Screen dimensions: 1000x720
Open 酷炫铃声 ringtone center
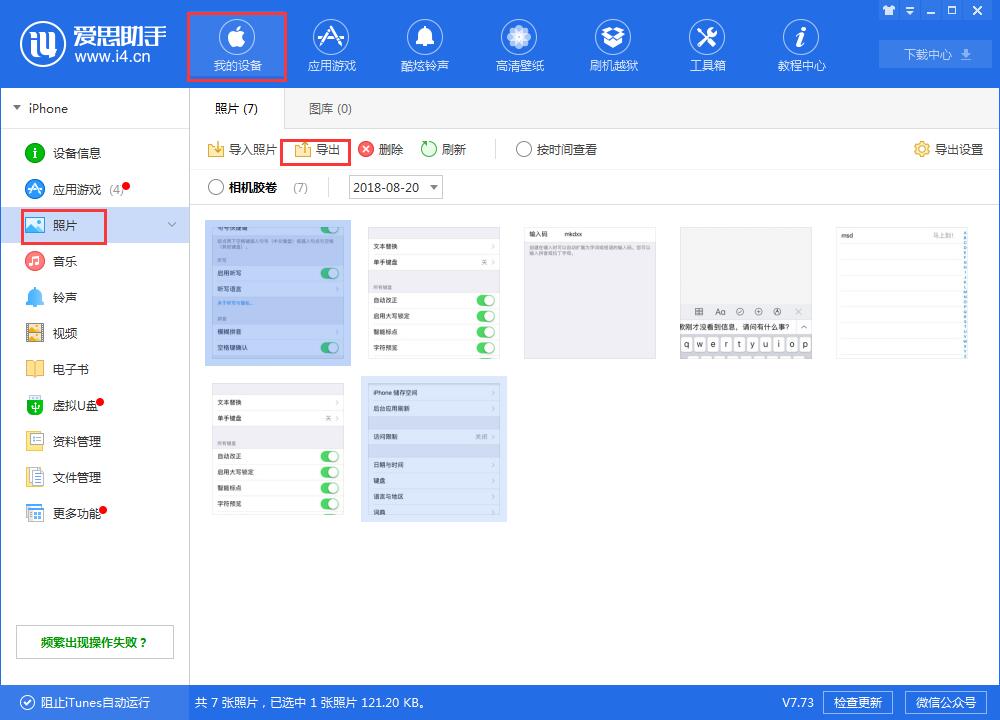pyautogui.click(x=424, y=45)
